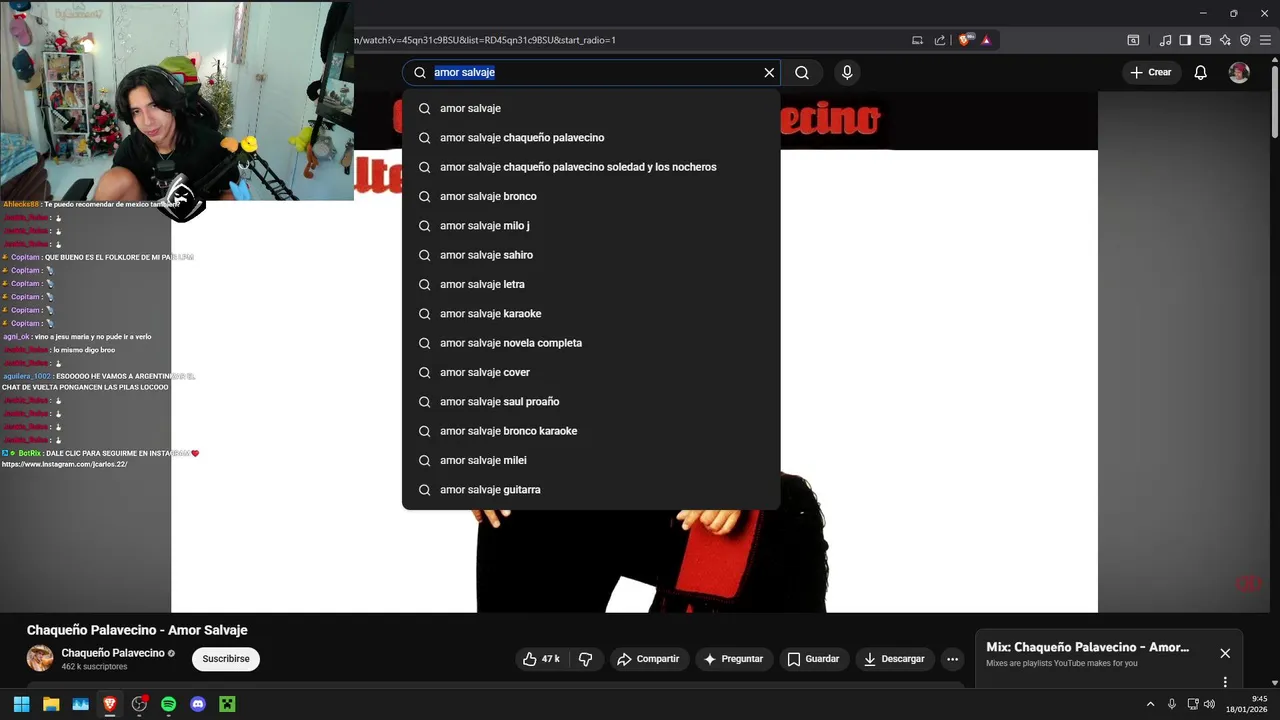Open Leo AI sparkle icon
1280x720 pixels.
click(1225, 40)
